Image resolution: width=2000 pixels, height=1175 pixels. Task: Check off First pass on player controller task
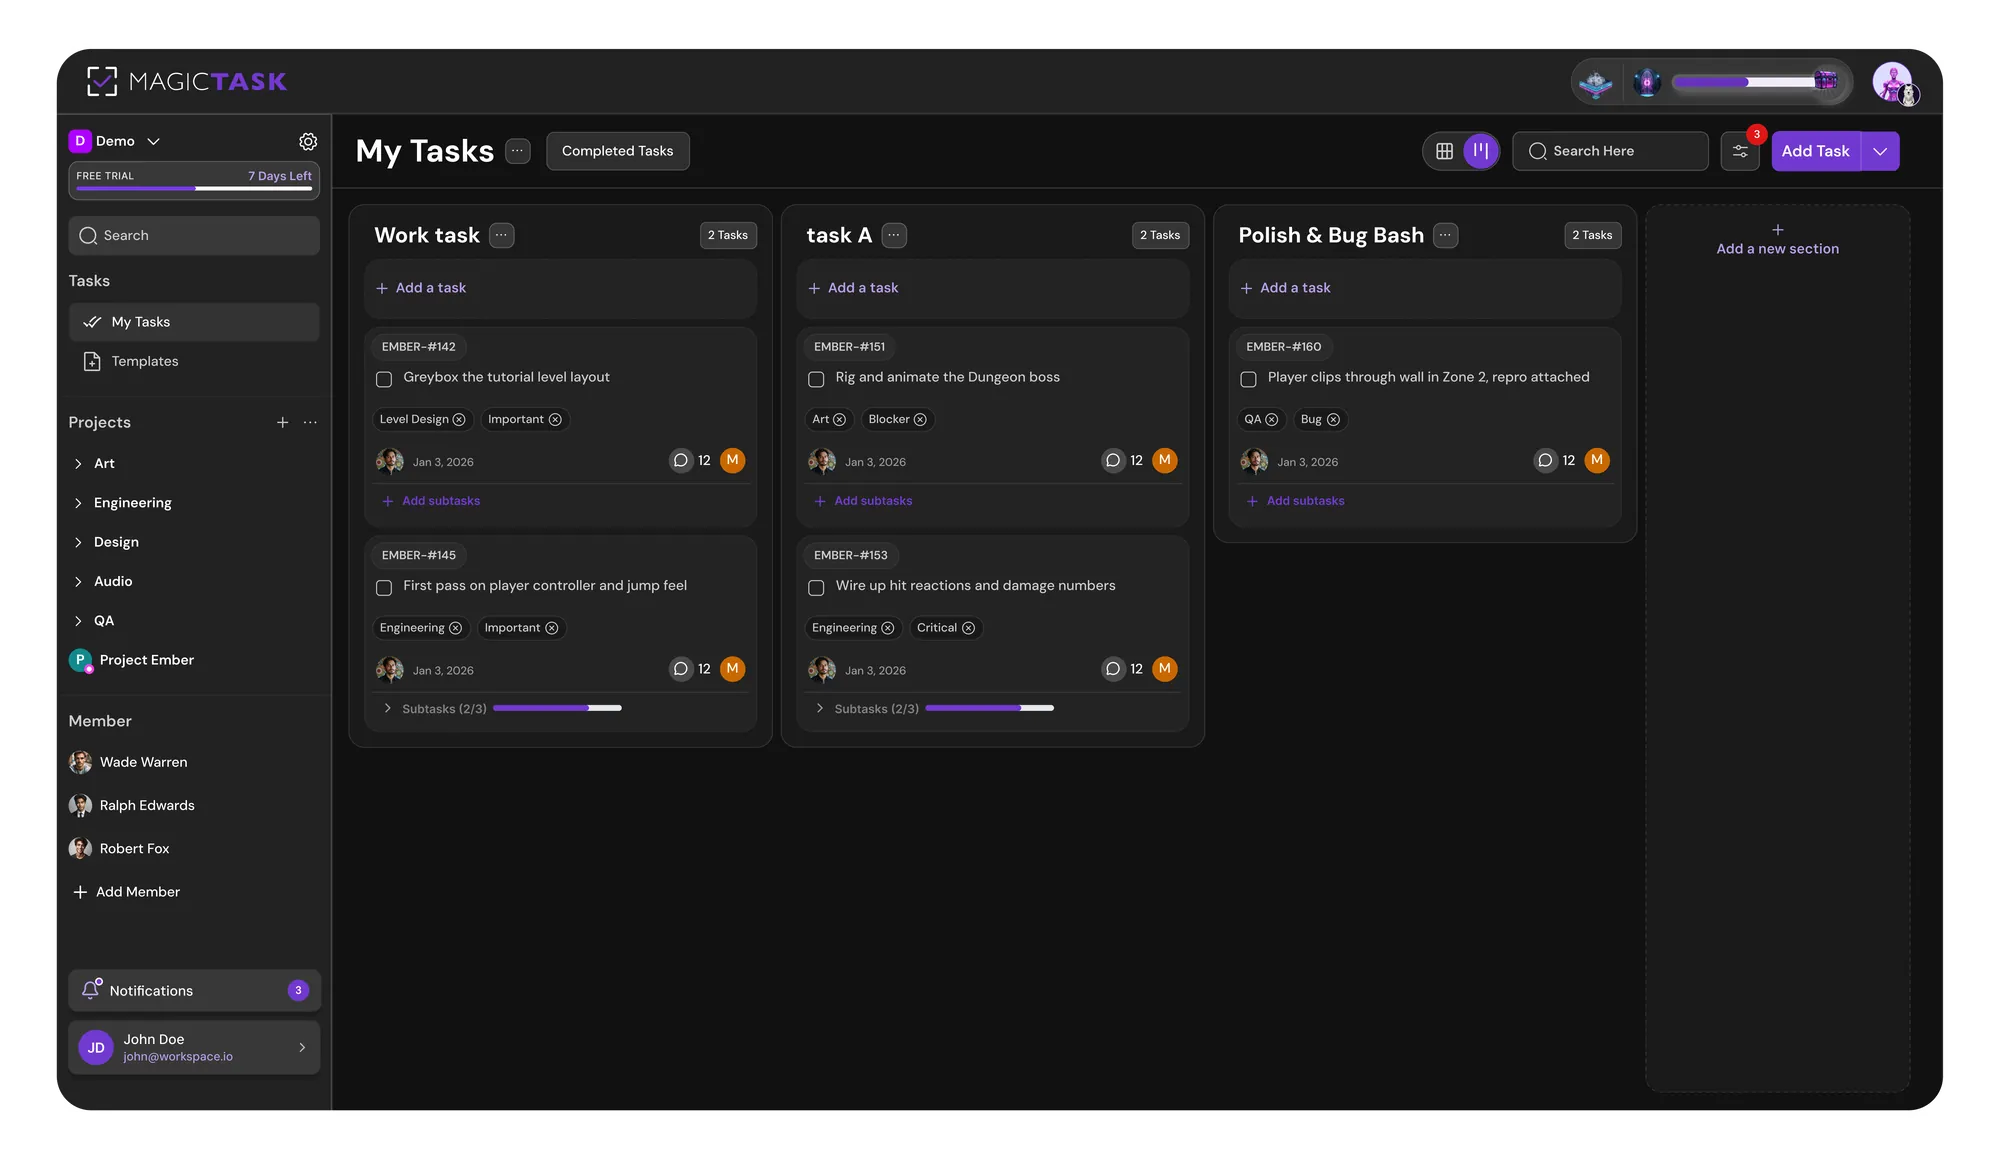pos(384,588)
